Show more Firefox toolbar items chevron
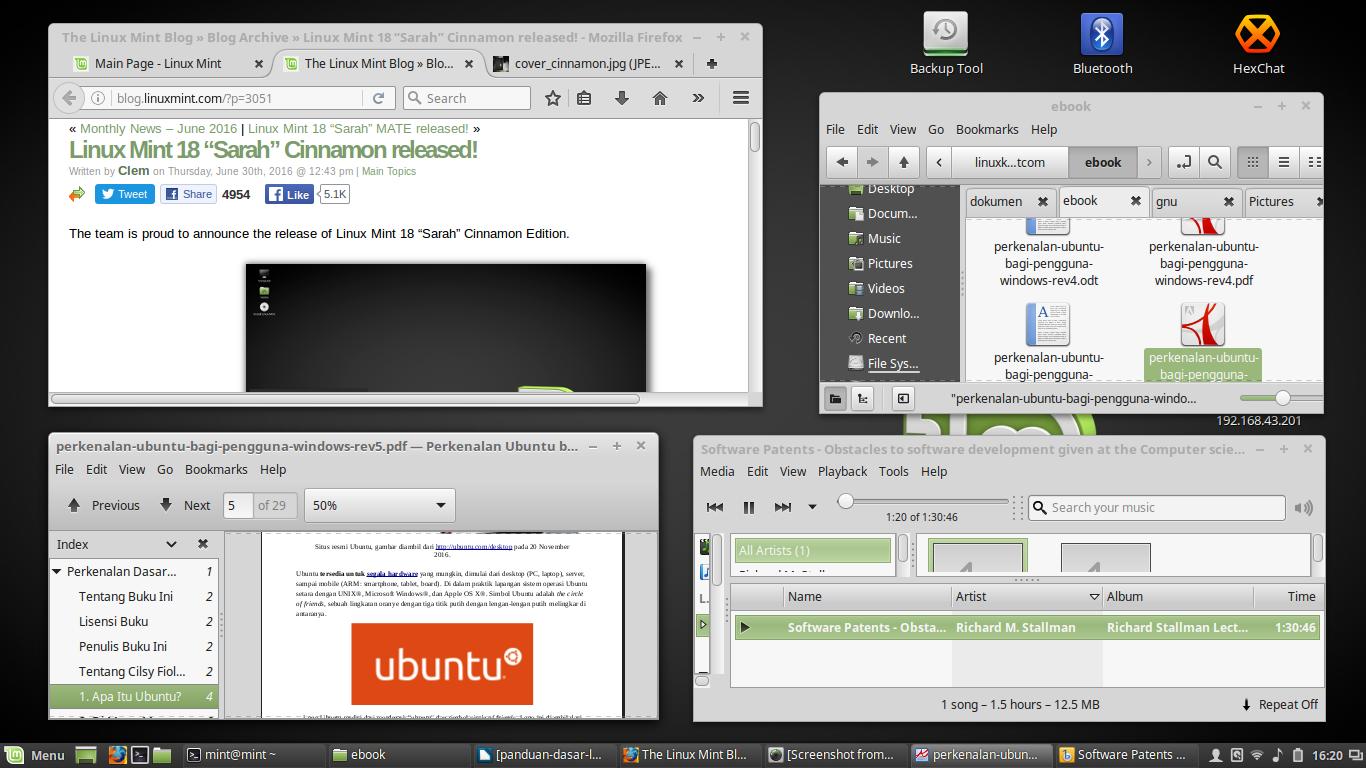The width and height of the screenshot is (1366, 768). [x=698, y=98]
